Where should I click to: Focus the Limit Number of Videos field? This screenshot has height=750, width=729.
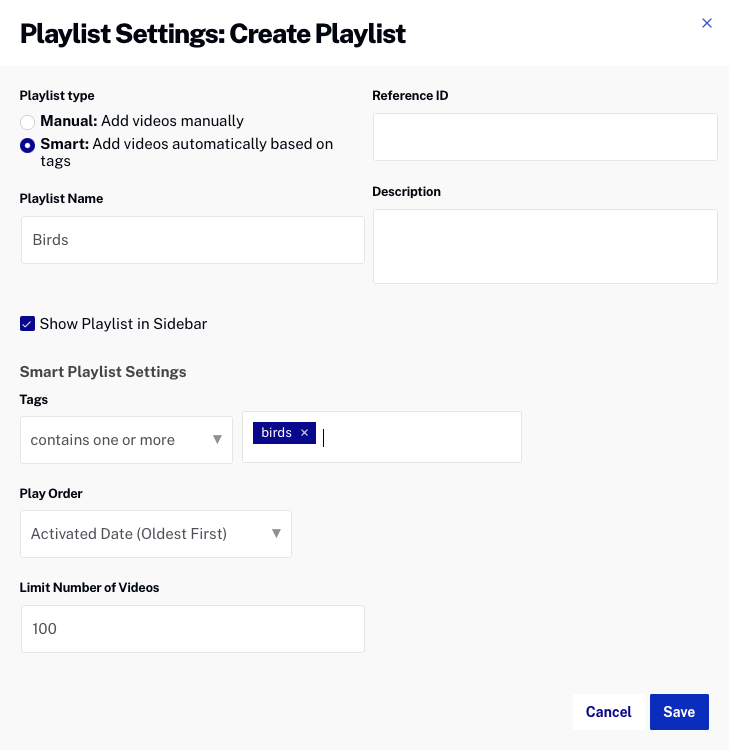click(192, 629)
